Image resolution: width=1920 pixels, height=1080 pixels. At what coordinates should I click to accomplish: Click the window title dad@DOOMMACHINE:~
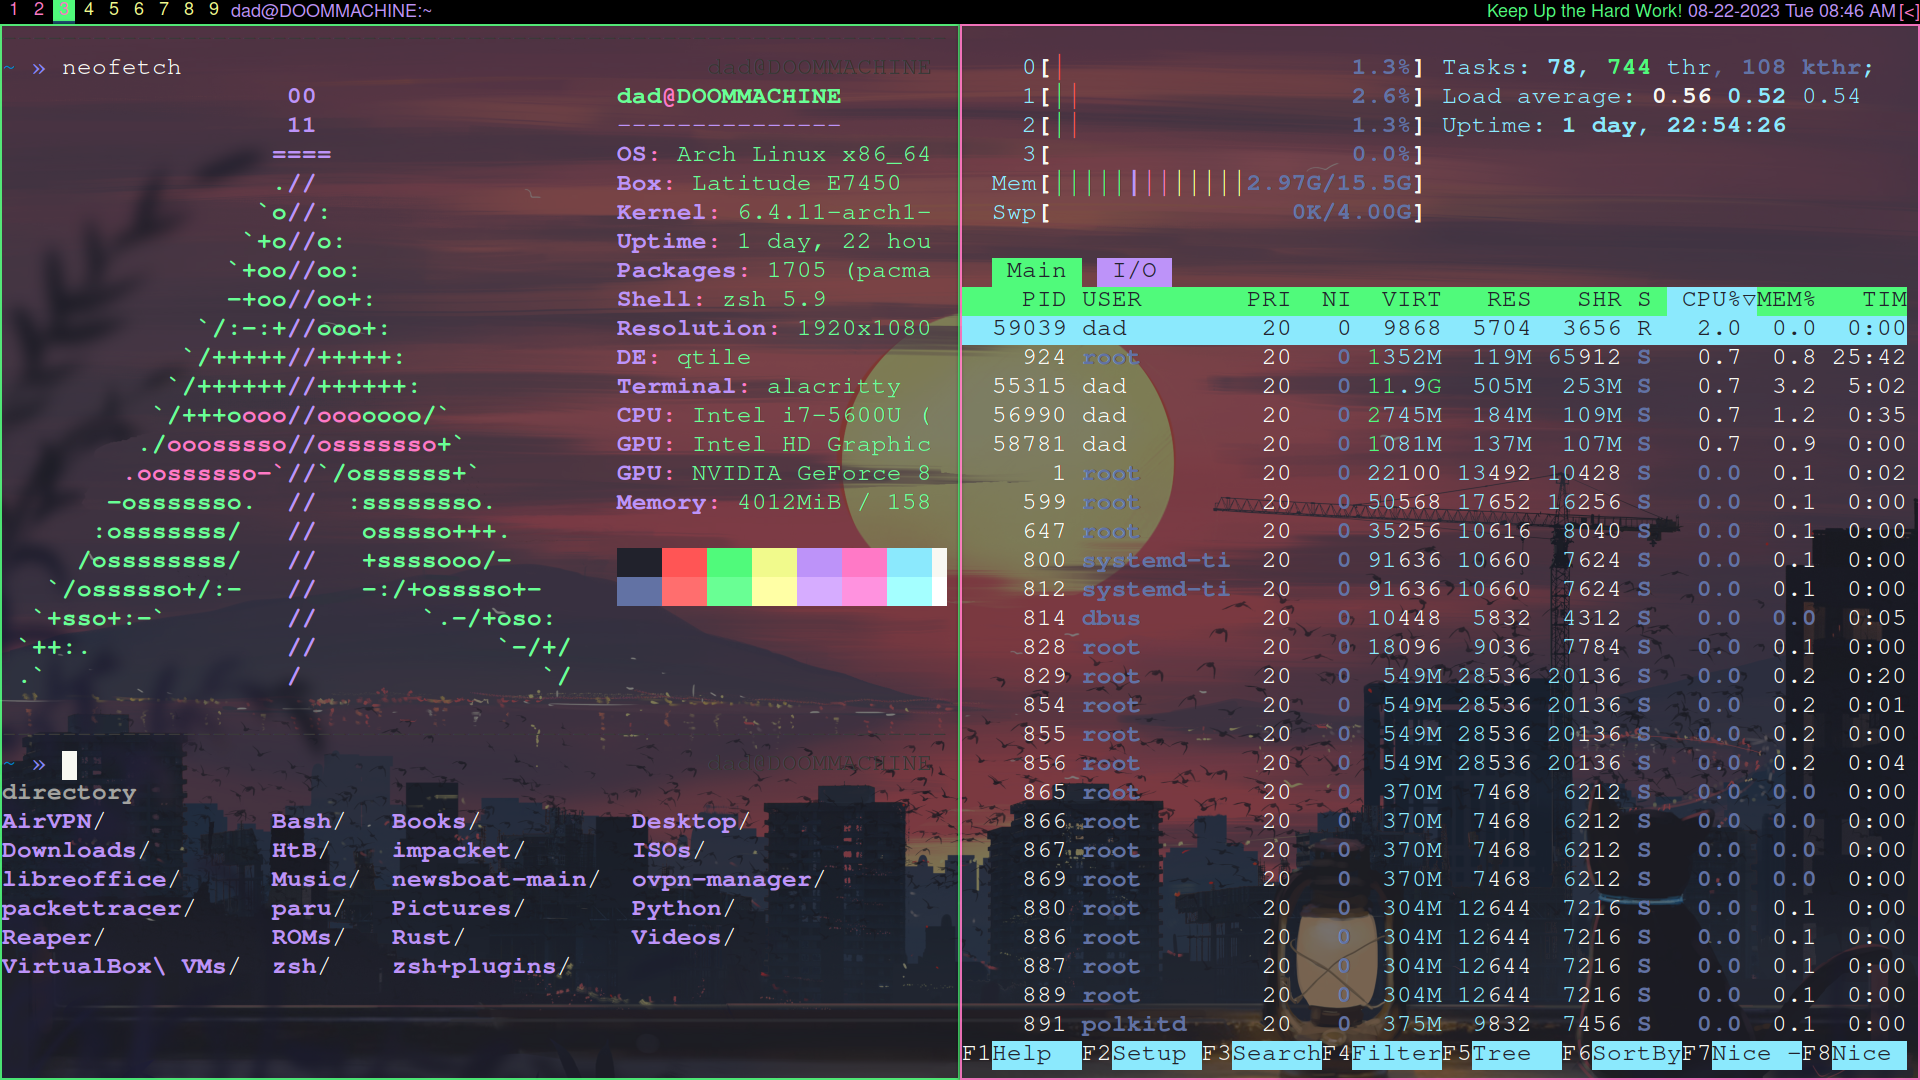coord(331,11)
